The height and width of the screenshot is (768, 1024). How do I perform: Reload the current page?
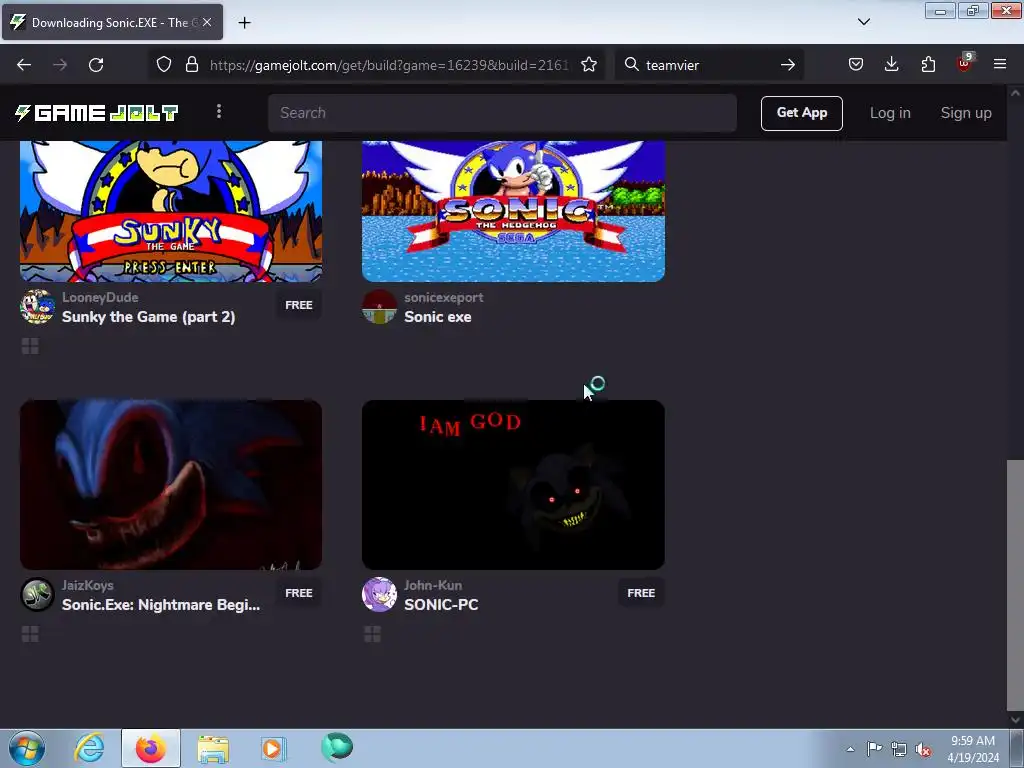(96, 65)
